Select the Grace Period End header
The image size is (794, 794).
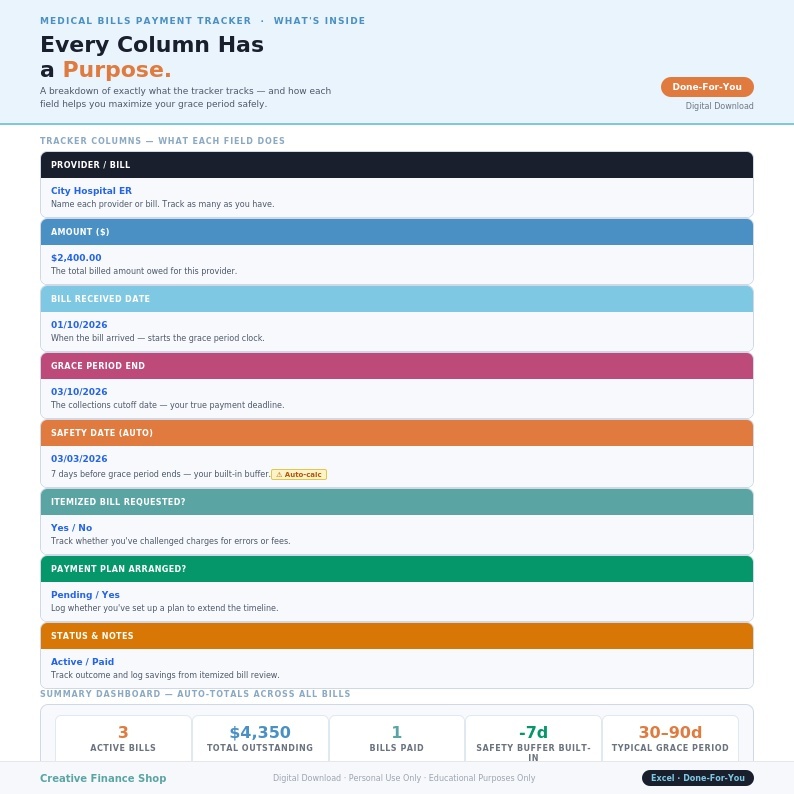pos(396,366)
